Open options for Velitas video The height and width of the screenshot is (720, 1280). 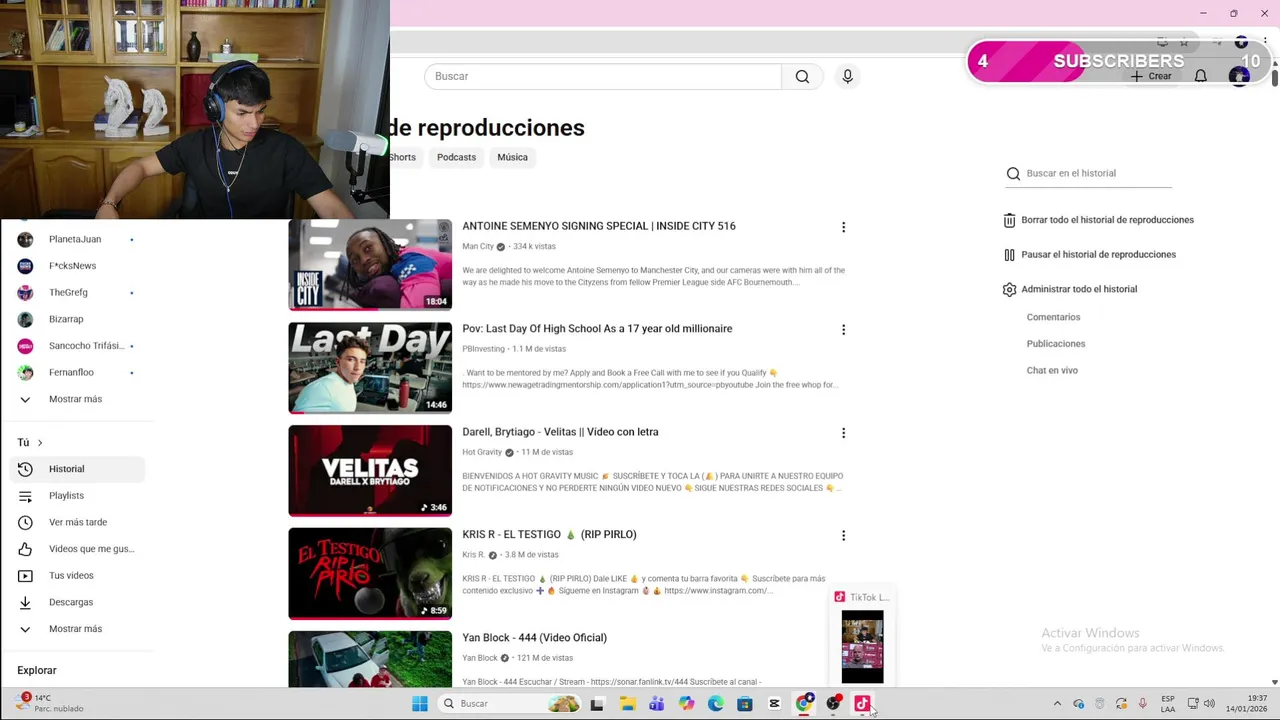click(843, 433)
